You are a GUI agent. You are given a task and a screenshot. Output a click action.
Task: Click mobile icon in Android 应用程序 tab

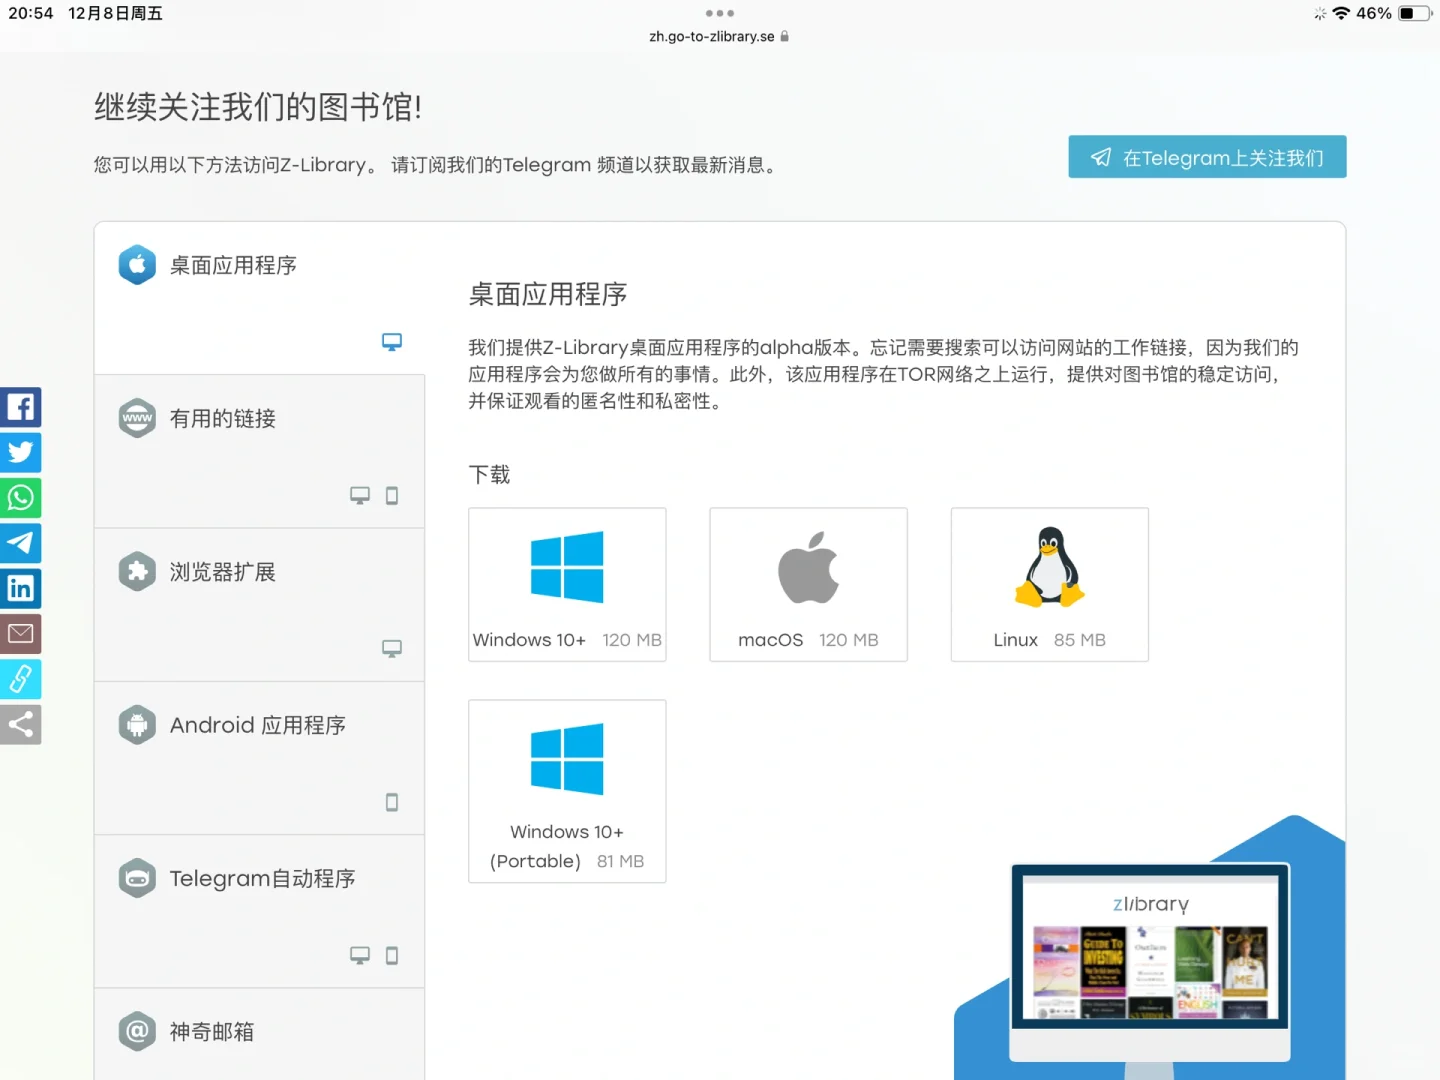(392, 802)
